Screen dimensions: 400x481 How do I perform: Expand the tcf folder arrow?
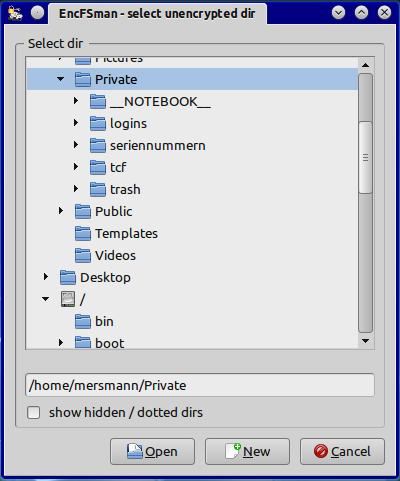pyautogui.click(x=76, y=167)
